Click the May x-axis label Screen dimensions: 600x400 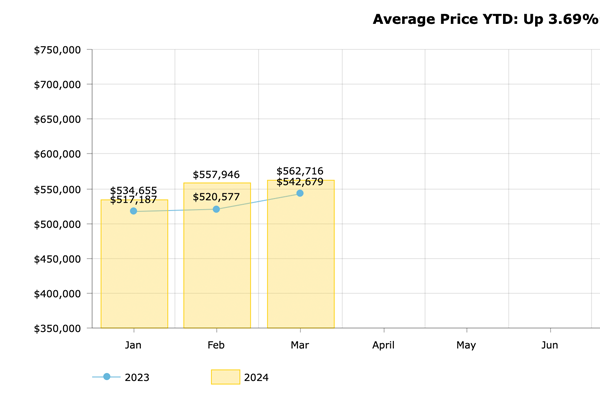466,345
